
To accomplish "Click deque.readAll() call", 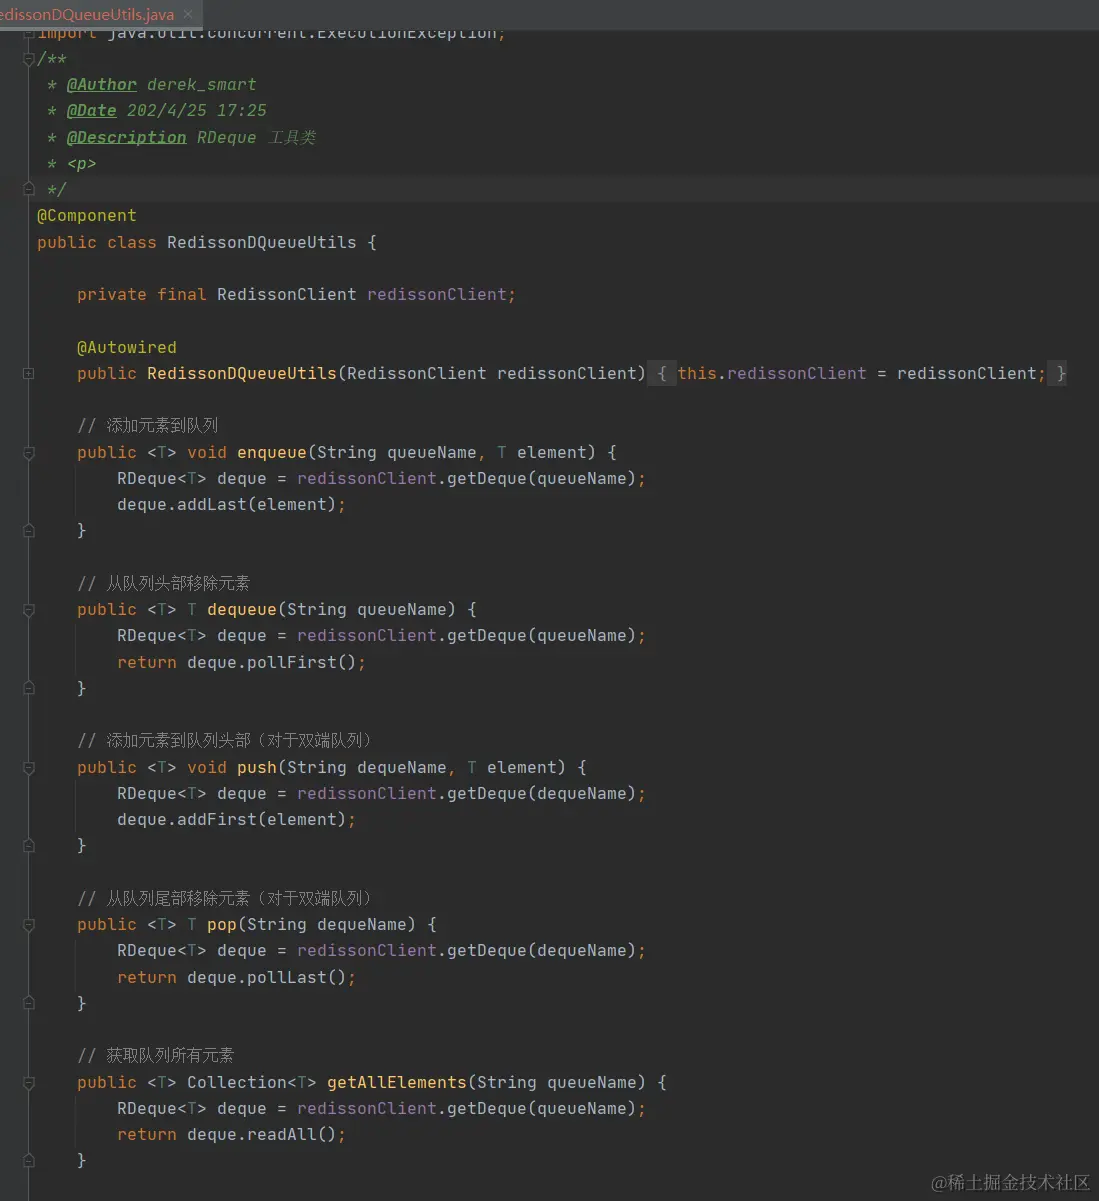I will tap(262, 1134).
